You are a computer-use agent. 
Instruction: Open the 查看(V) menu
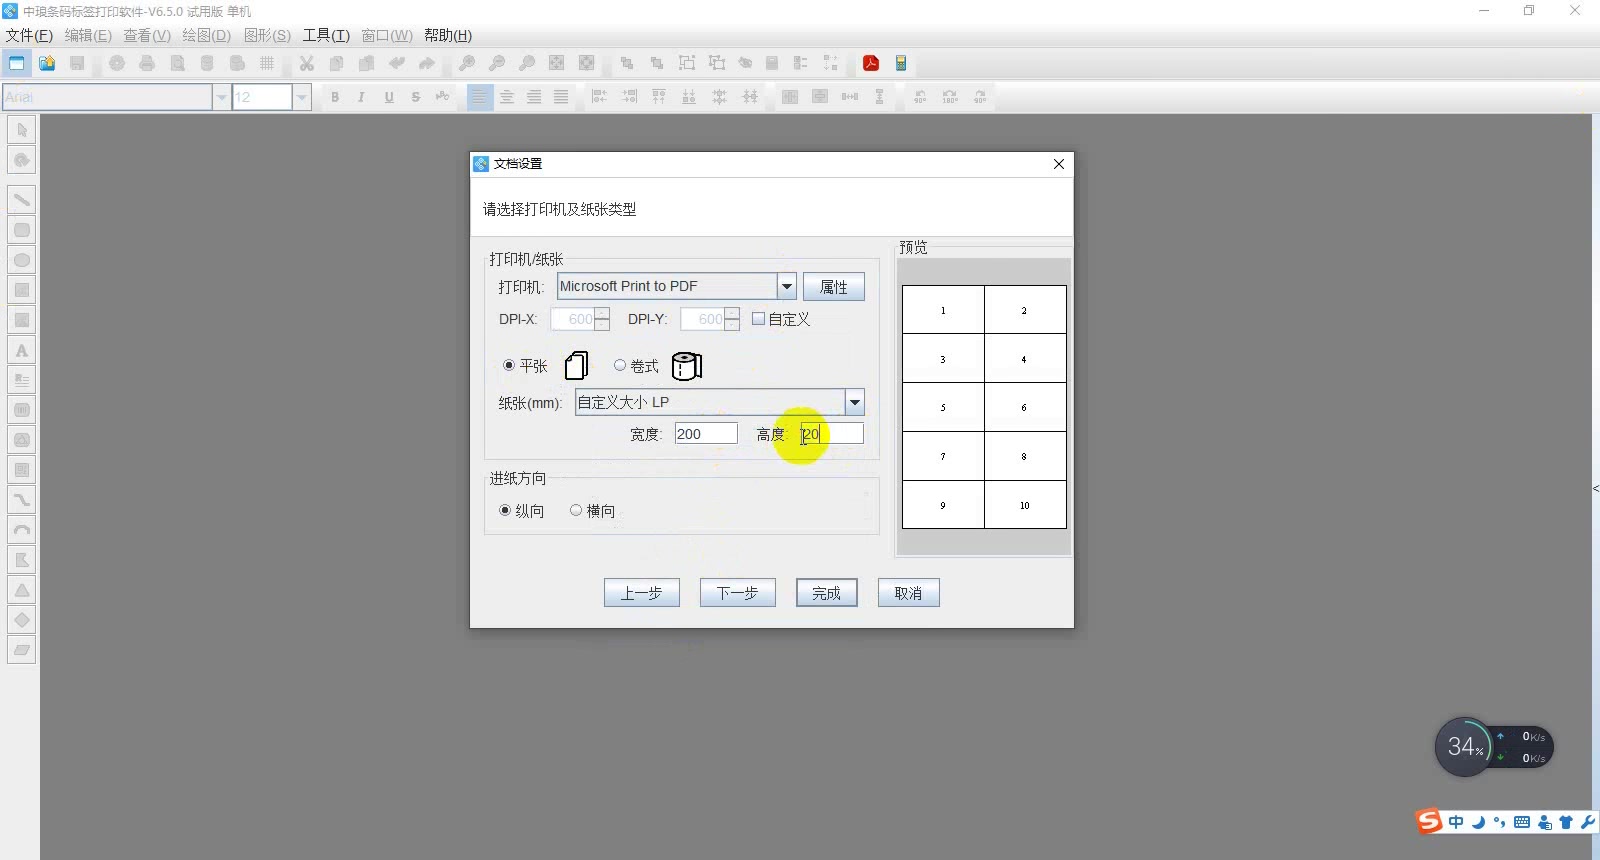(x=147, y=35)
